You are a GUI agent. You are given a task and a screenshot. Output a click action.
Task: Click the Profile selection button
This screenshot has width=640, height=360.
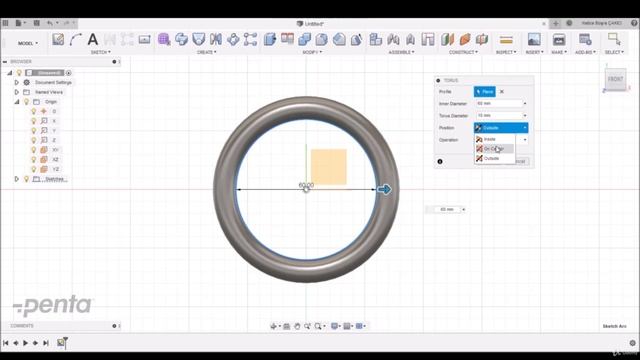click(484, 92)
